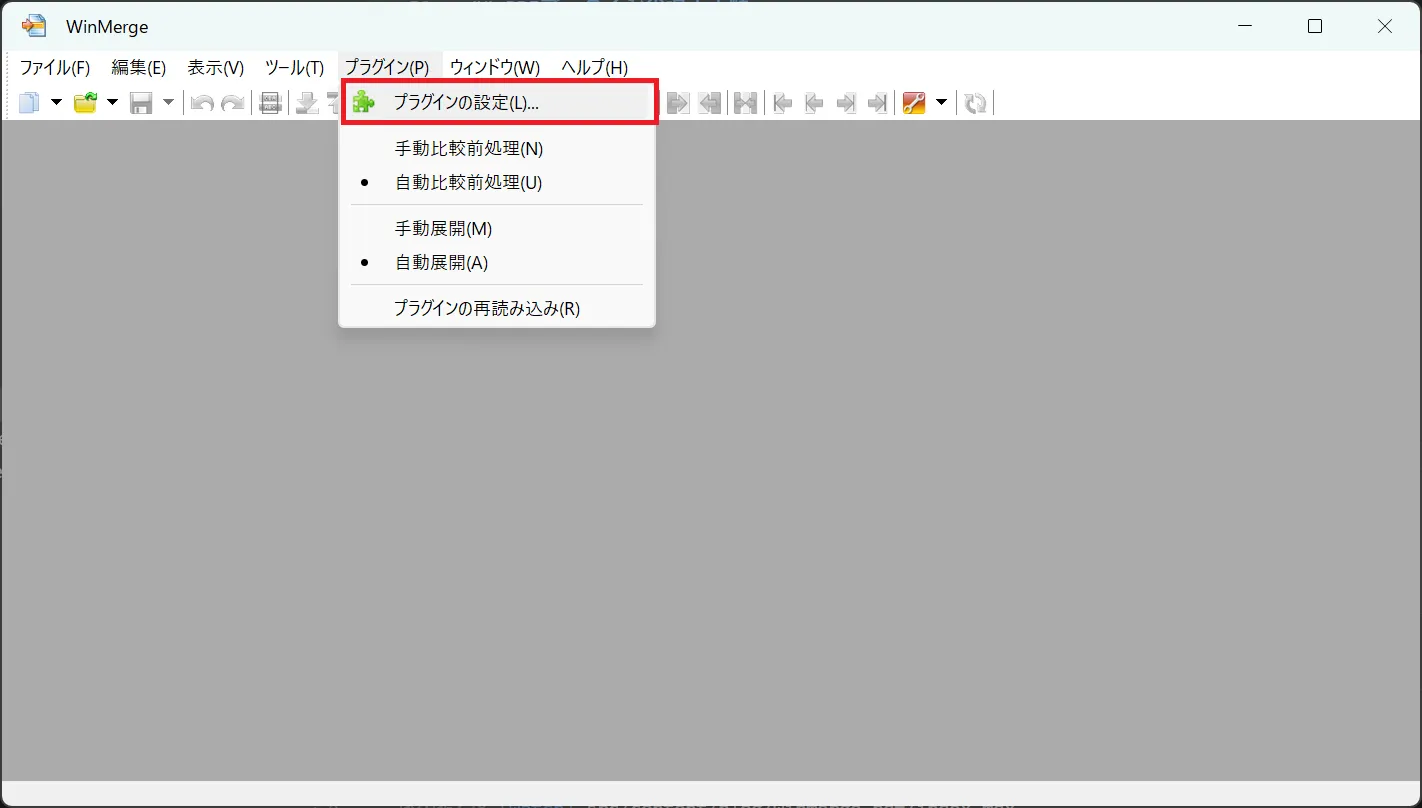
Task: Close the プラグイン(P) menu via its title
Action: click(387, 67)
